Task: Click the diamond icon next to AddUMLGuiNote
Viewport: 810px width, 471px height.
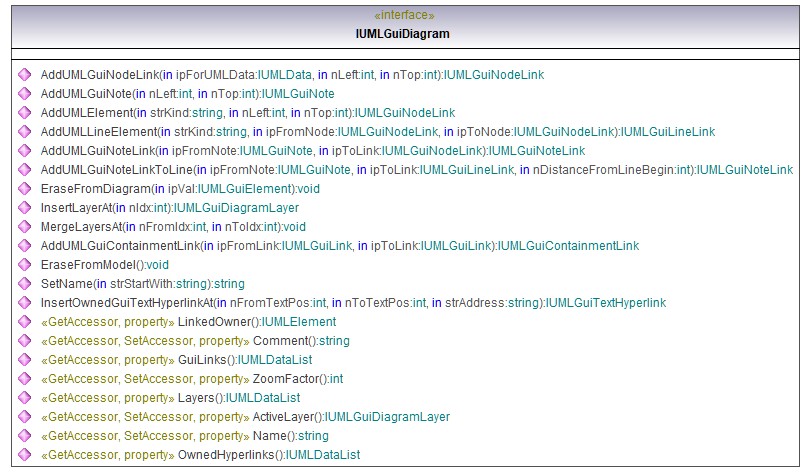Action: click(24, 94)
